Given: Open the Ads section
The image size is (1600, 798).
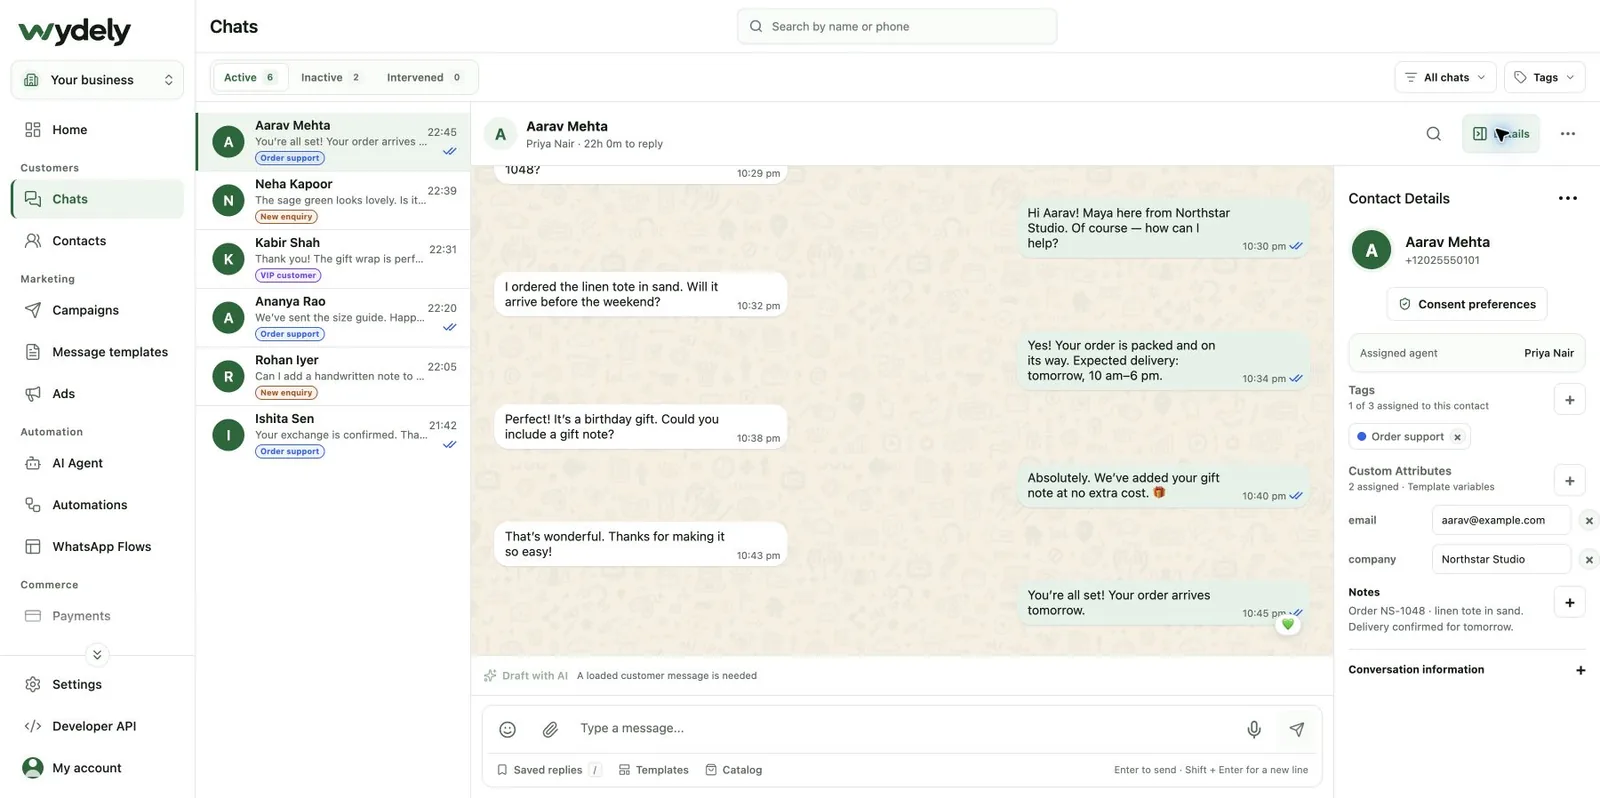Looking at the screenshot, I should coord(97,394).
